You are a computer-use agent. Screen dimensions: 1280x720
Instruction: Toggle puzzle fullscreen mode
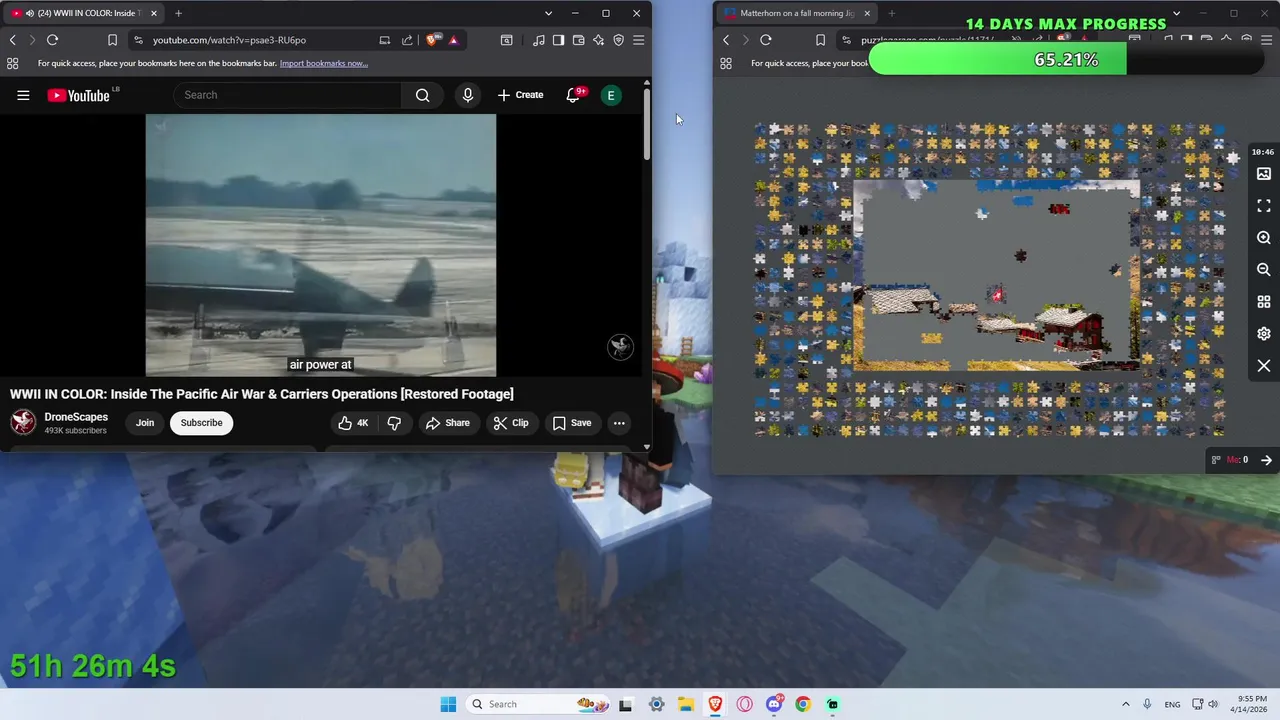pos(1264,206)
